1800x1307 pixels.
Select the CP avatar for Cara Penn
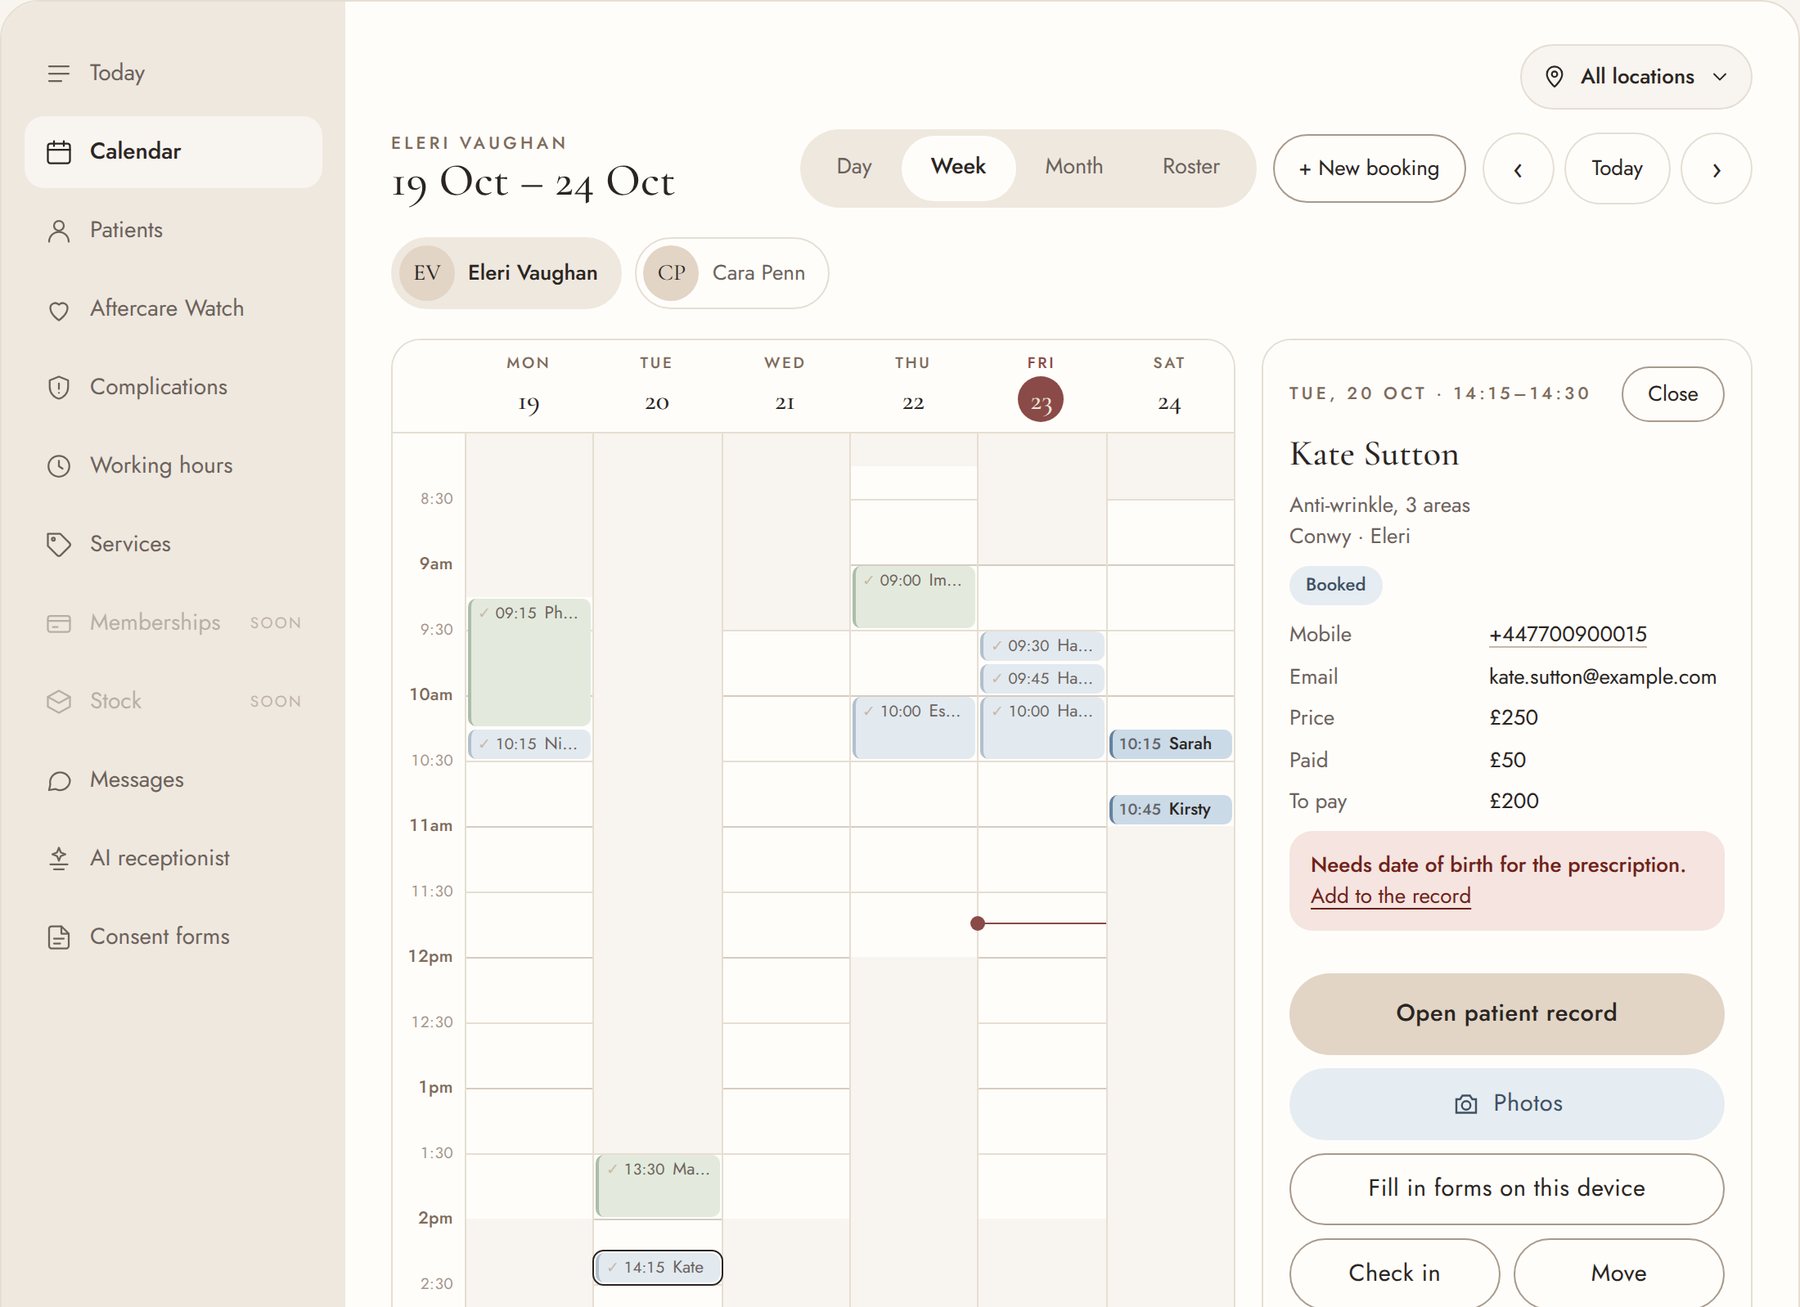671,273
